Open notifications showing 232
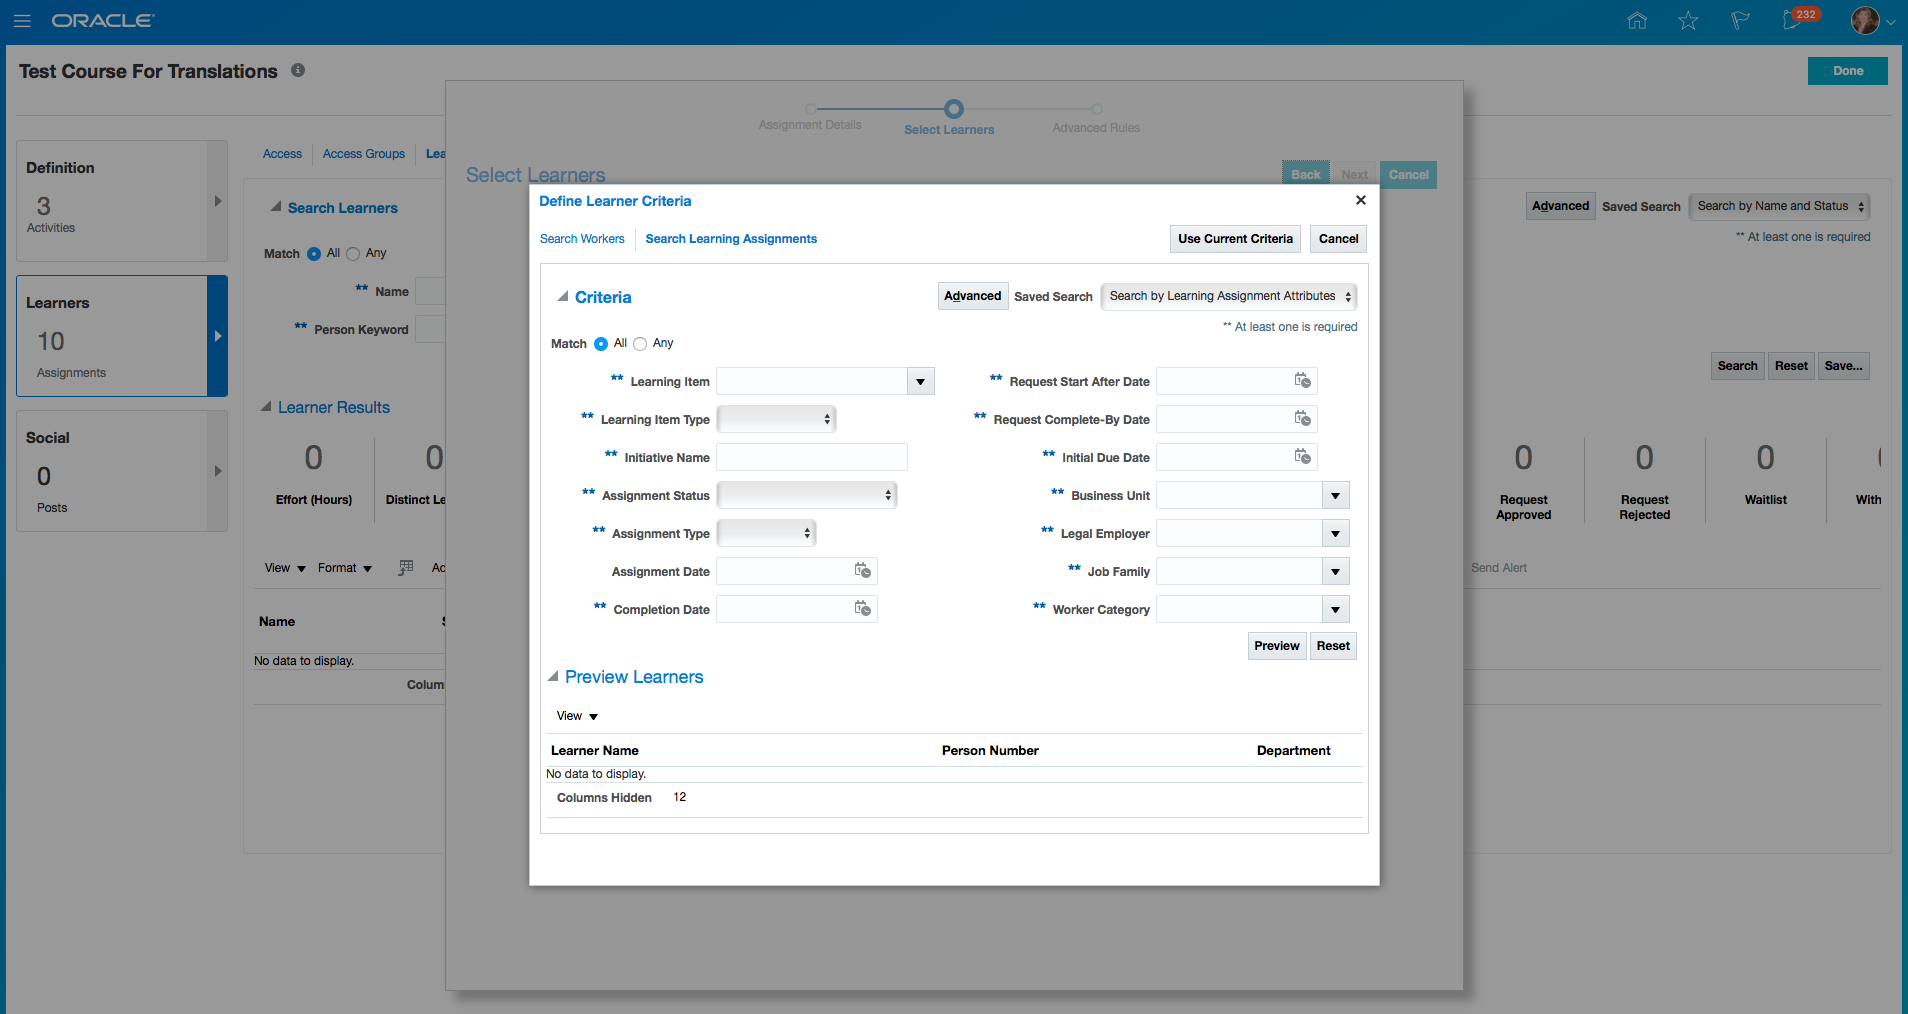The image size is (1908, 1014). click(x=1799, y=19)
